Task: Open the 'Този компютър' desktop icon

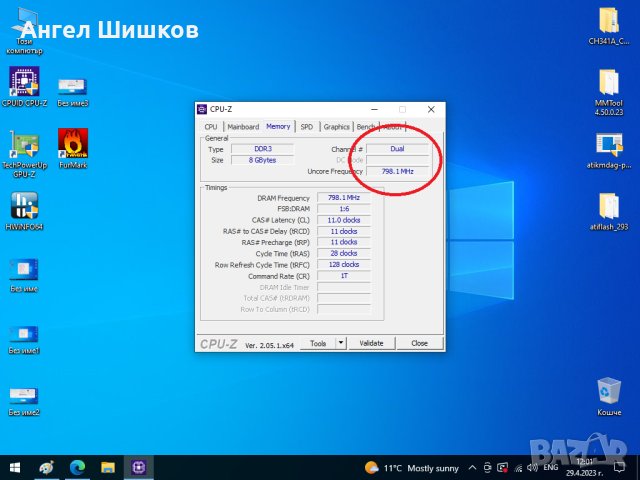Action: click(24, 33)
